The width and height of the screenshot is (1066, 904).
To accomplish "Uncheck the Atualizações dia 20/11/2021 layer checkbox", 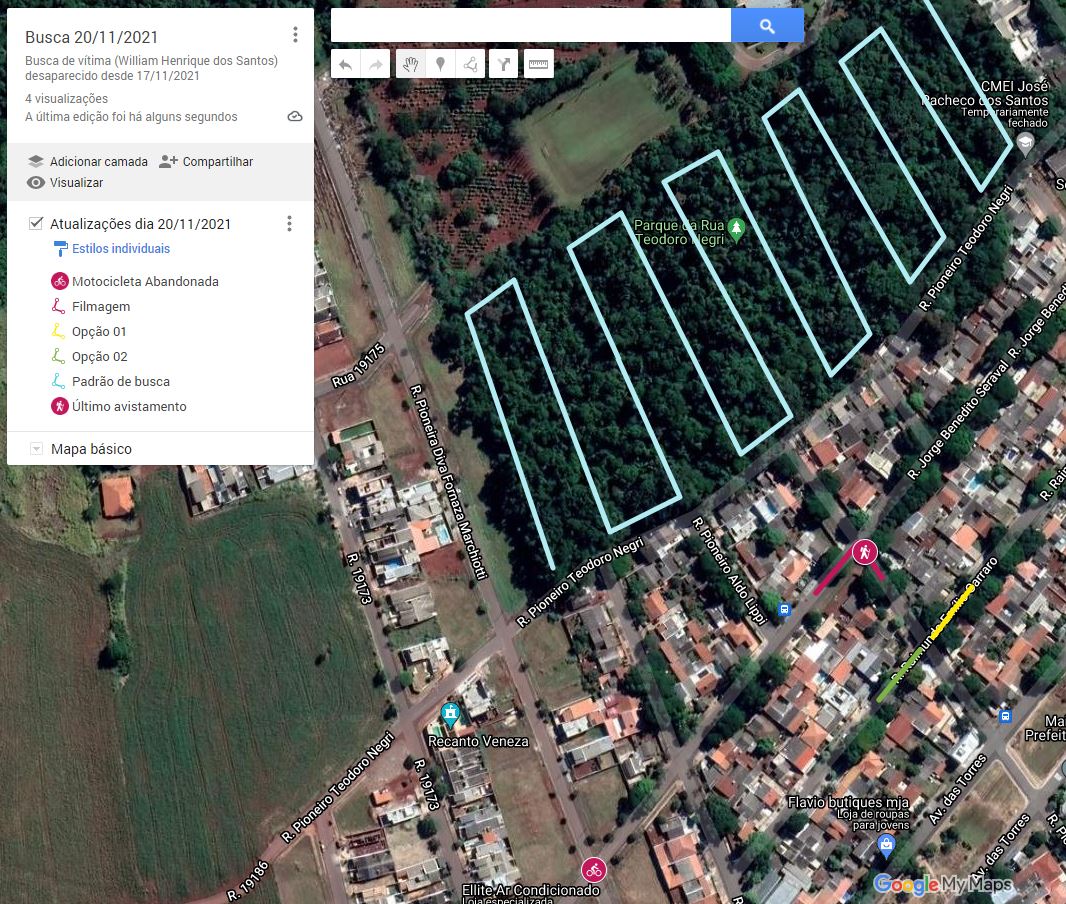I will point(36,223).
